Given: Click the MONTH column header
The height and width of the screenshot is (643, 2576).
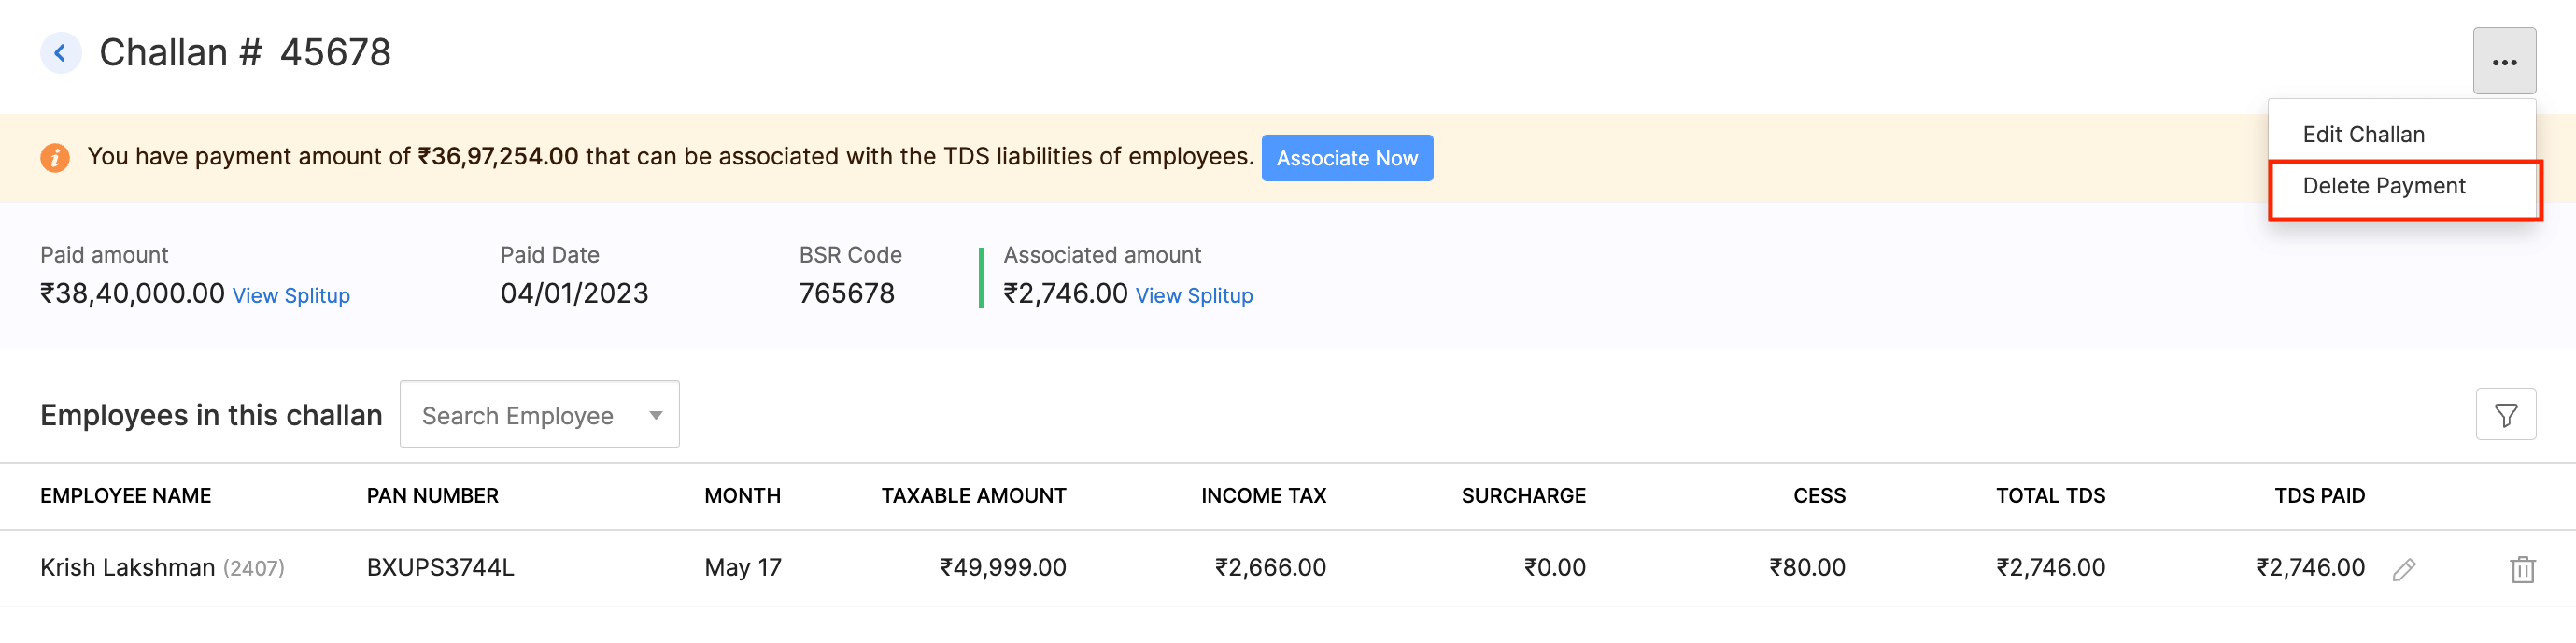Looking at the screenshot, I should 742,496.
